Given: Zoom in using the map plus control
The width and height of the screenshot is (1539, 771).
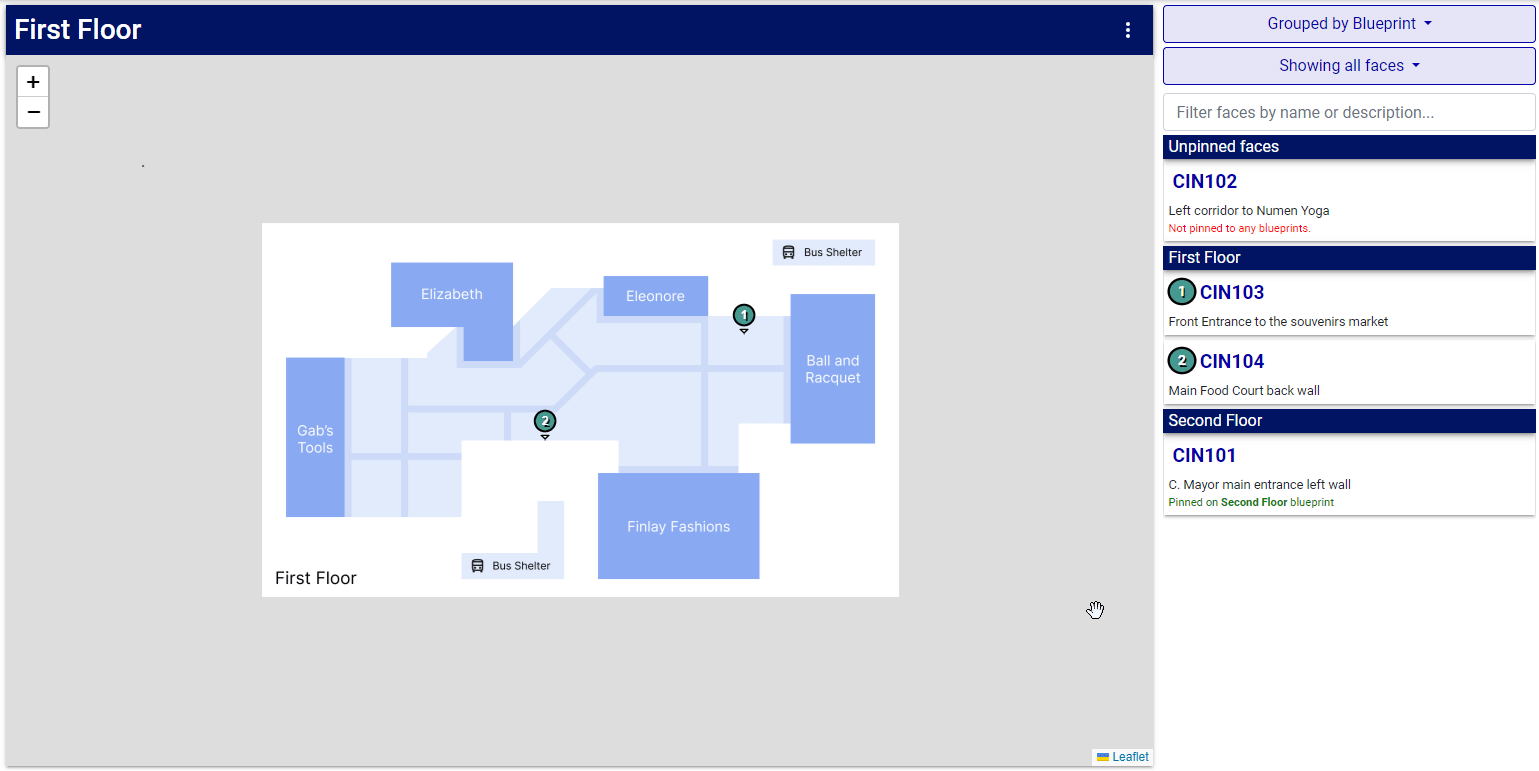Looking at the screenshot, I should point(33,81).
